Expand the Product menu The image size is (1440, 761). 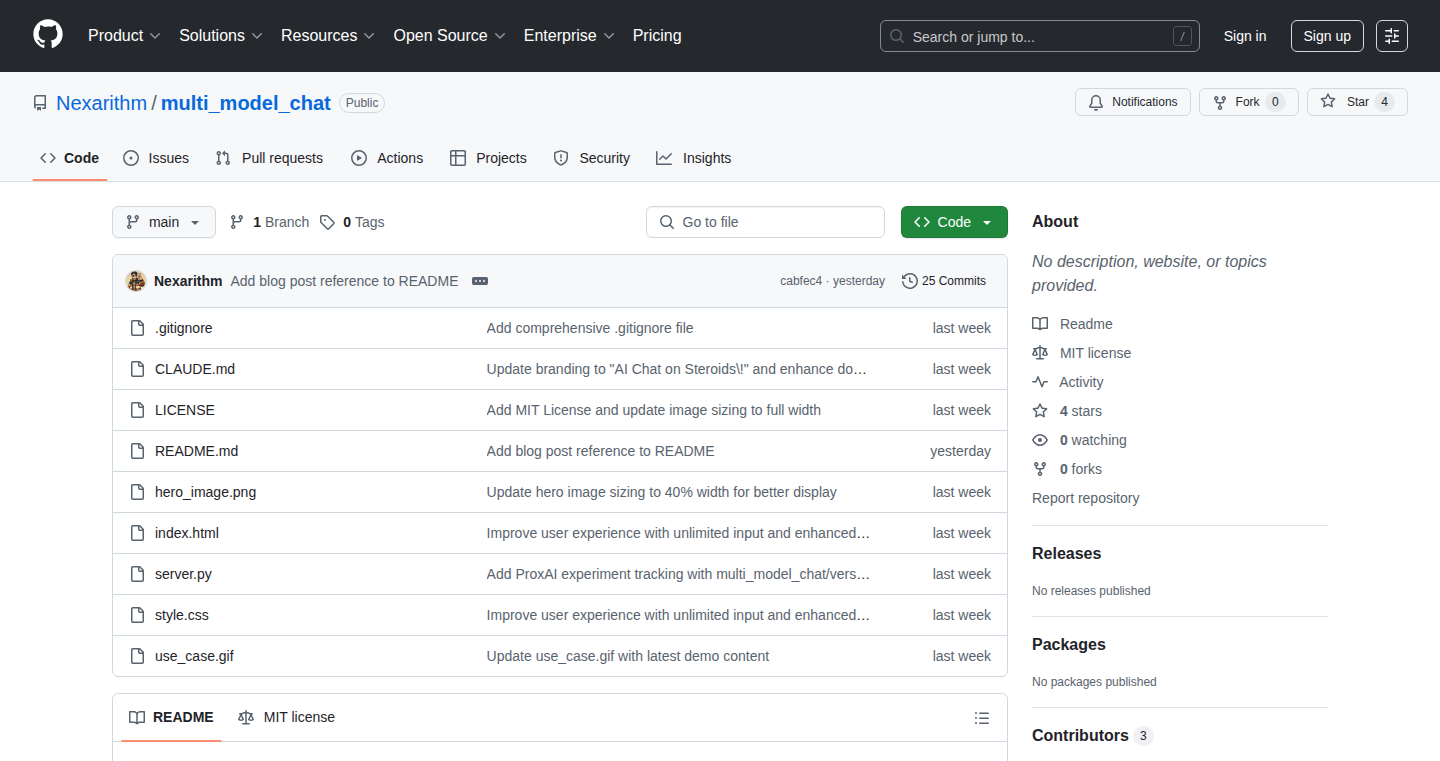tap(124, 36)
